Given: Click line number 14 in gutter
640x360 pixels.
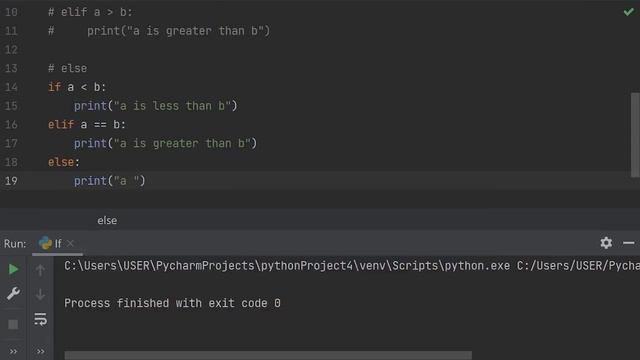Looking at the screenshot, I should pyautogui.click(x=11, y=87).
